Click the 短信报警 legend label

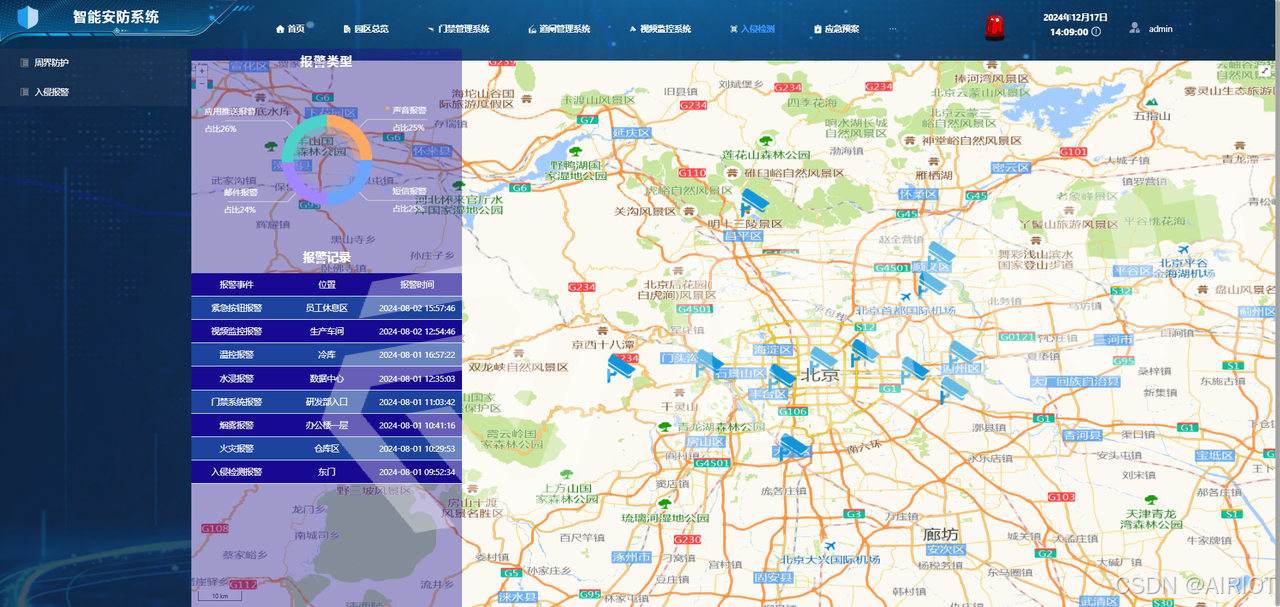click(408, 191)
